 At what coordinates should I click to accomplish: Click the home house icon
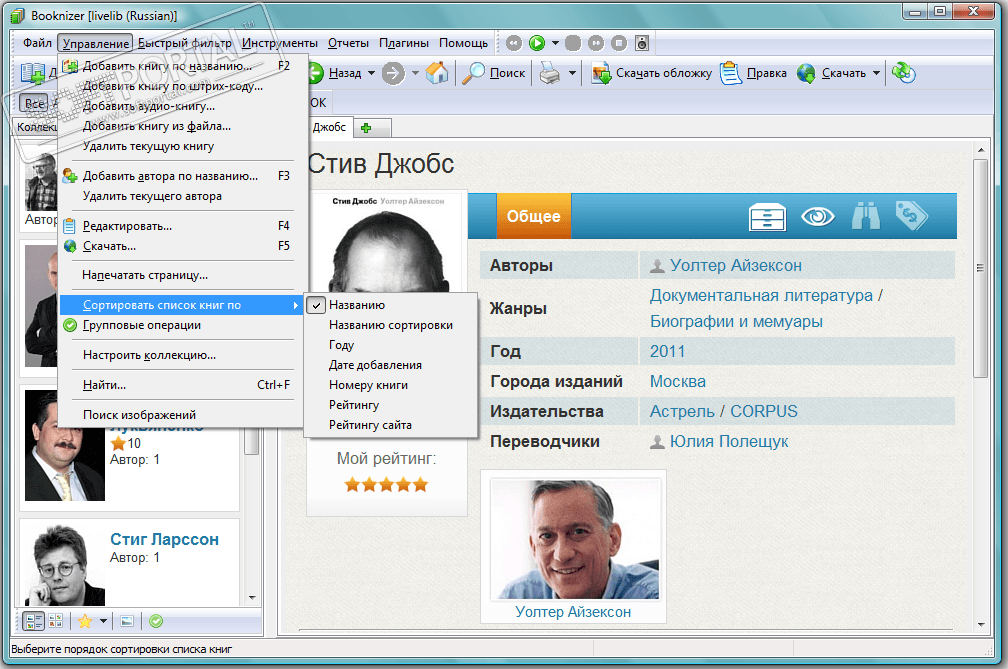(437, 73)
